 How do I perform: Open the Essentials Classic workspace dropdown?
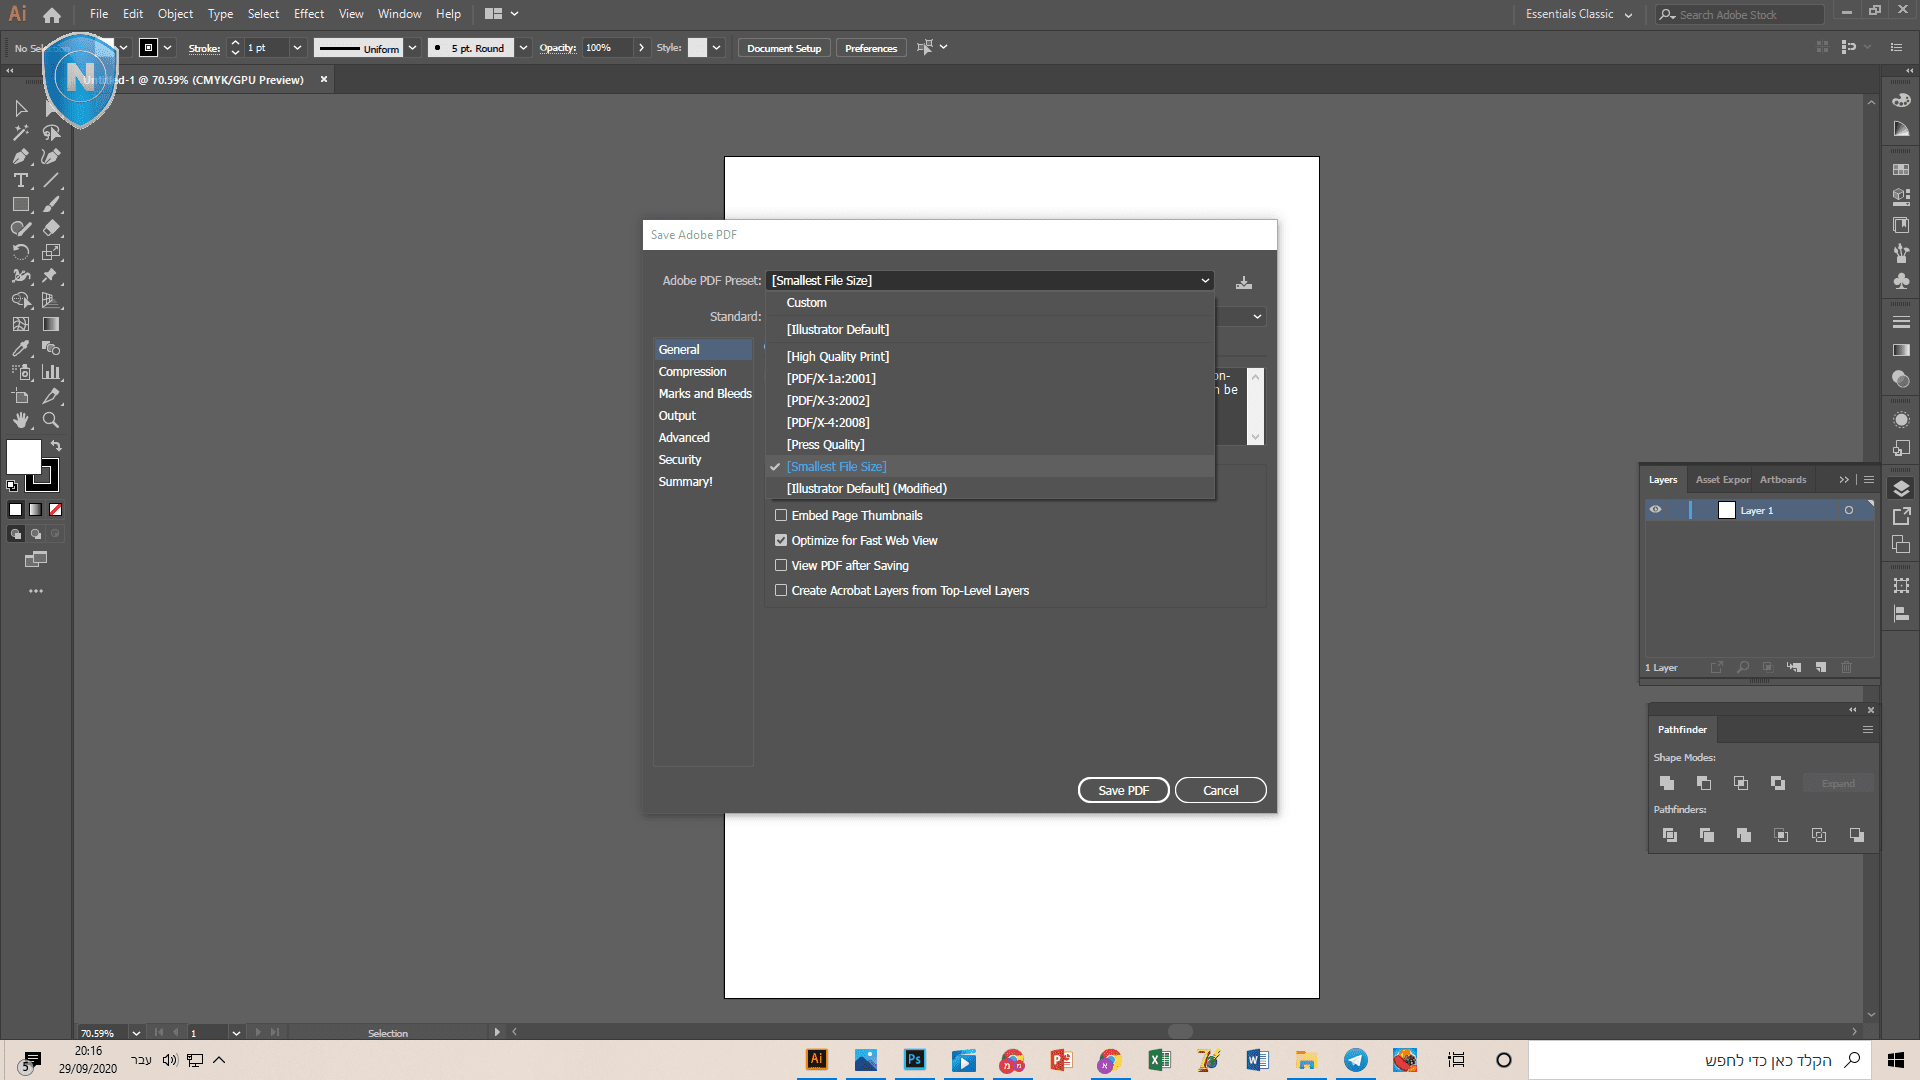click(x=1579, y=15)
